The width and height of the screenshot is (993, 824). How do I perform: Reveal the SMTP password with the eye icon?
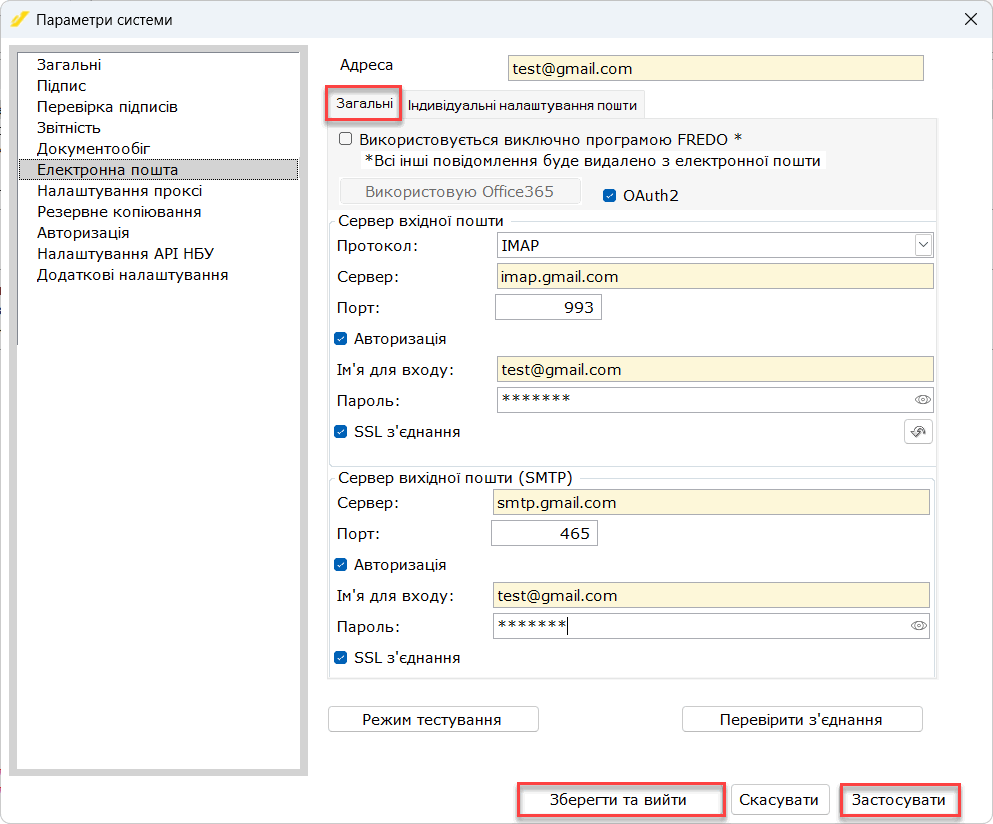coord(919,626)
